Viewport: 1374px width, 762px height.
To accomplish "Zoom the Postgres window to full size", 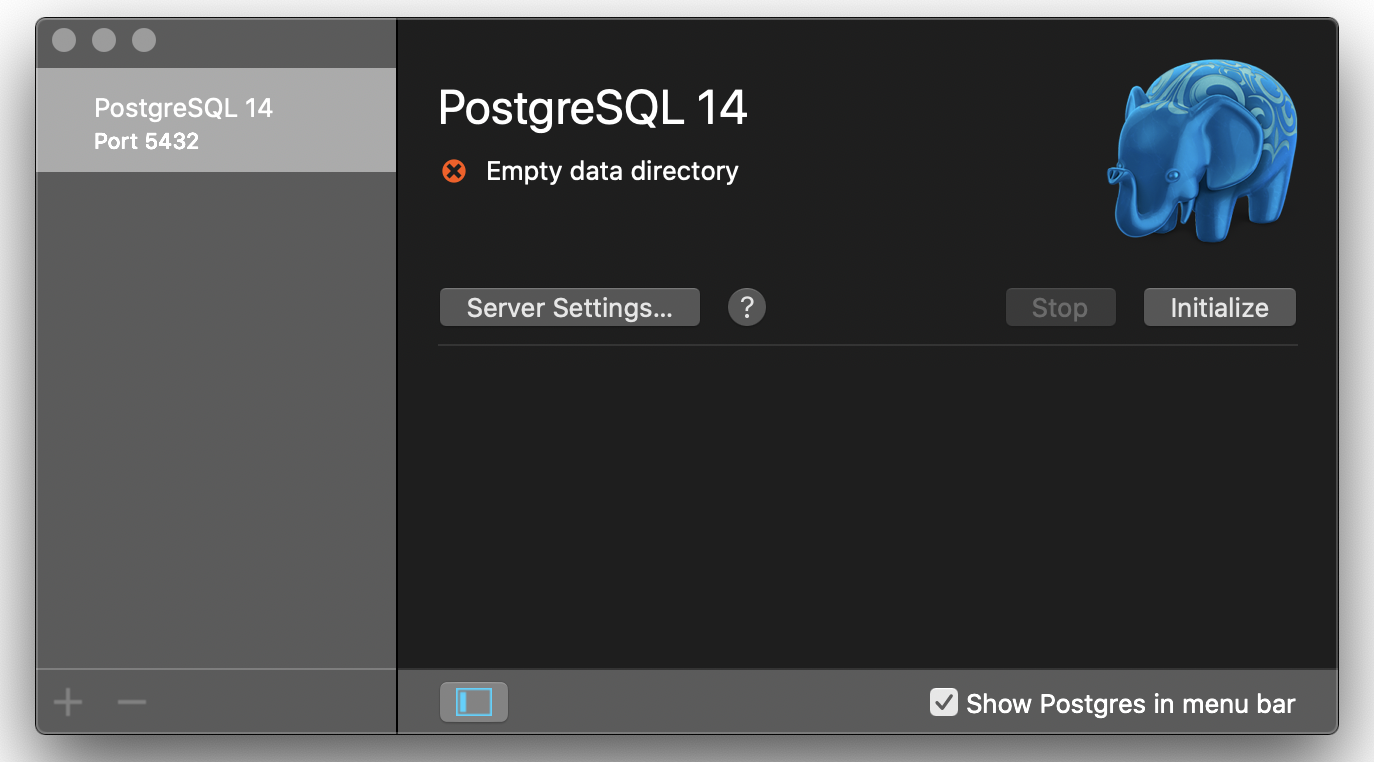I will (144, 40).
